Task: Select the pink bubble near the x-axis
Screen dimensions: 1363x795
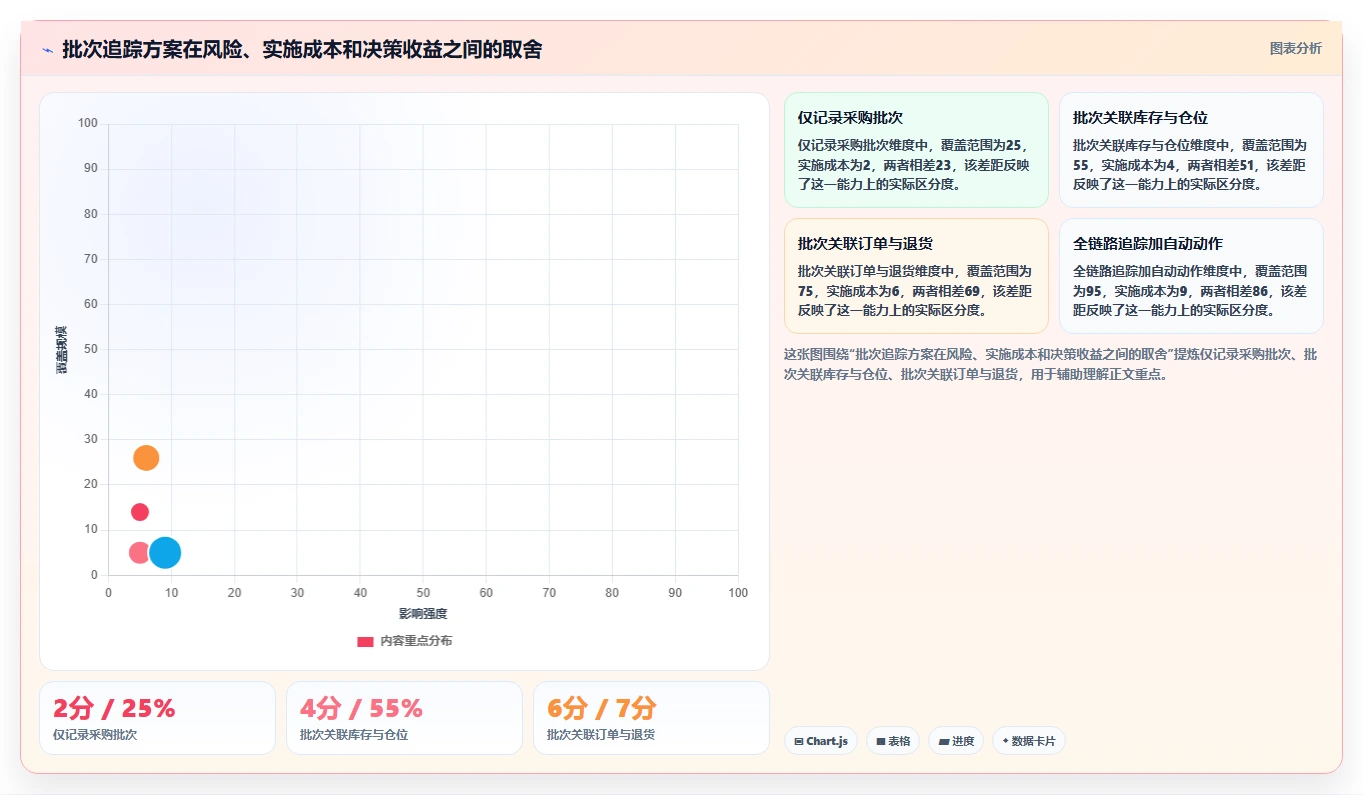Action: (138, 552)
